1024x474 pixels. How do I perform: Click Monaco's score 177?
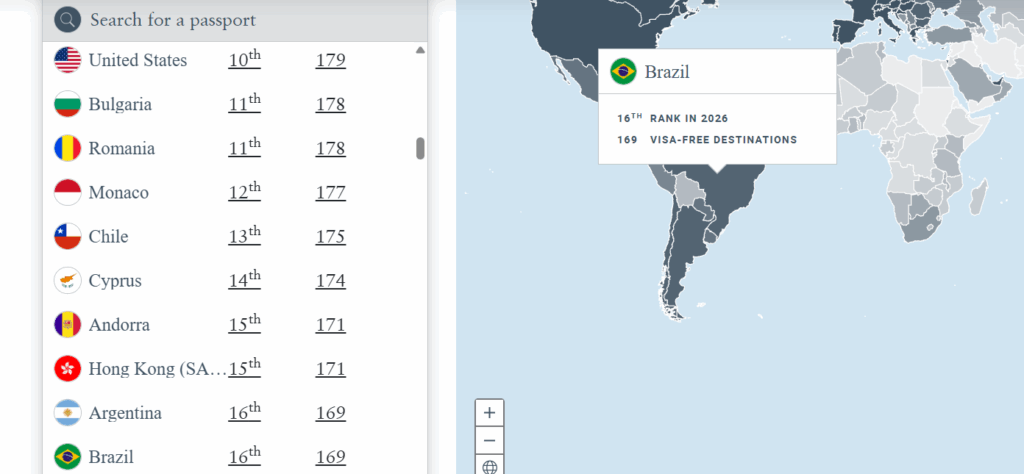tap(330, 193)
